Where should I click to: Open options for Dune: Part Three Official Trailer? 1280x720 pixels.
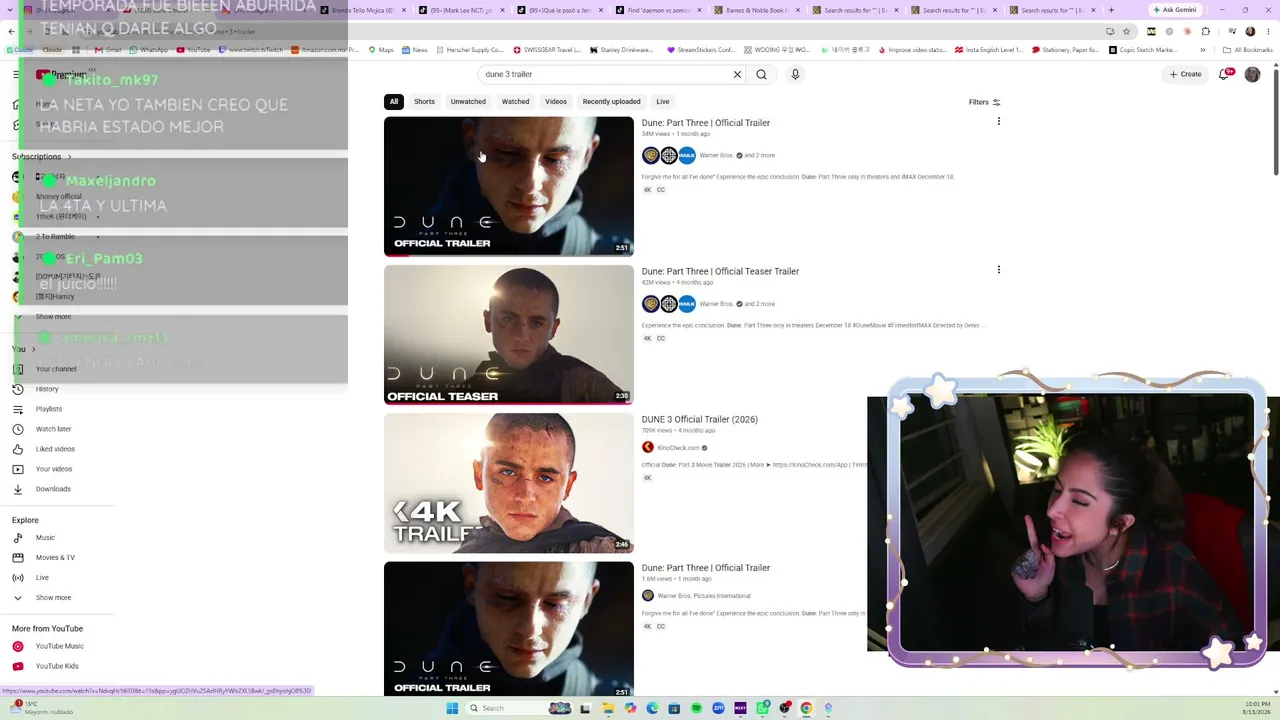pos(998,122)
